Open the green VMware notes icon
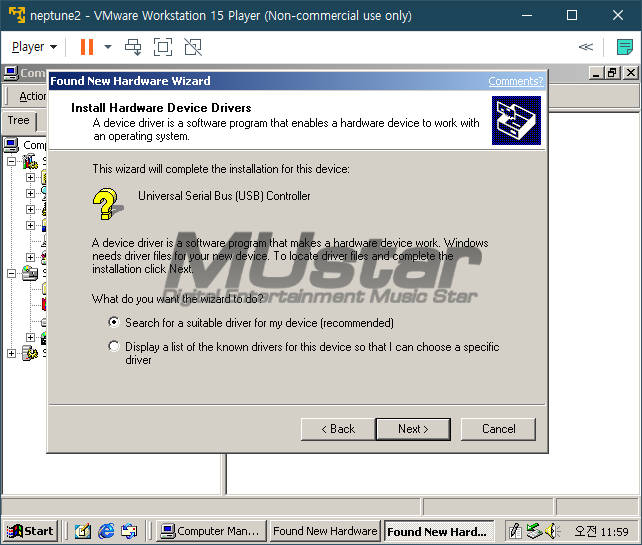The height and width of the screenshot is (545, 642). tap(625, 47)
